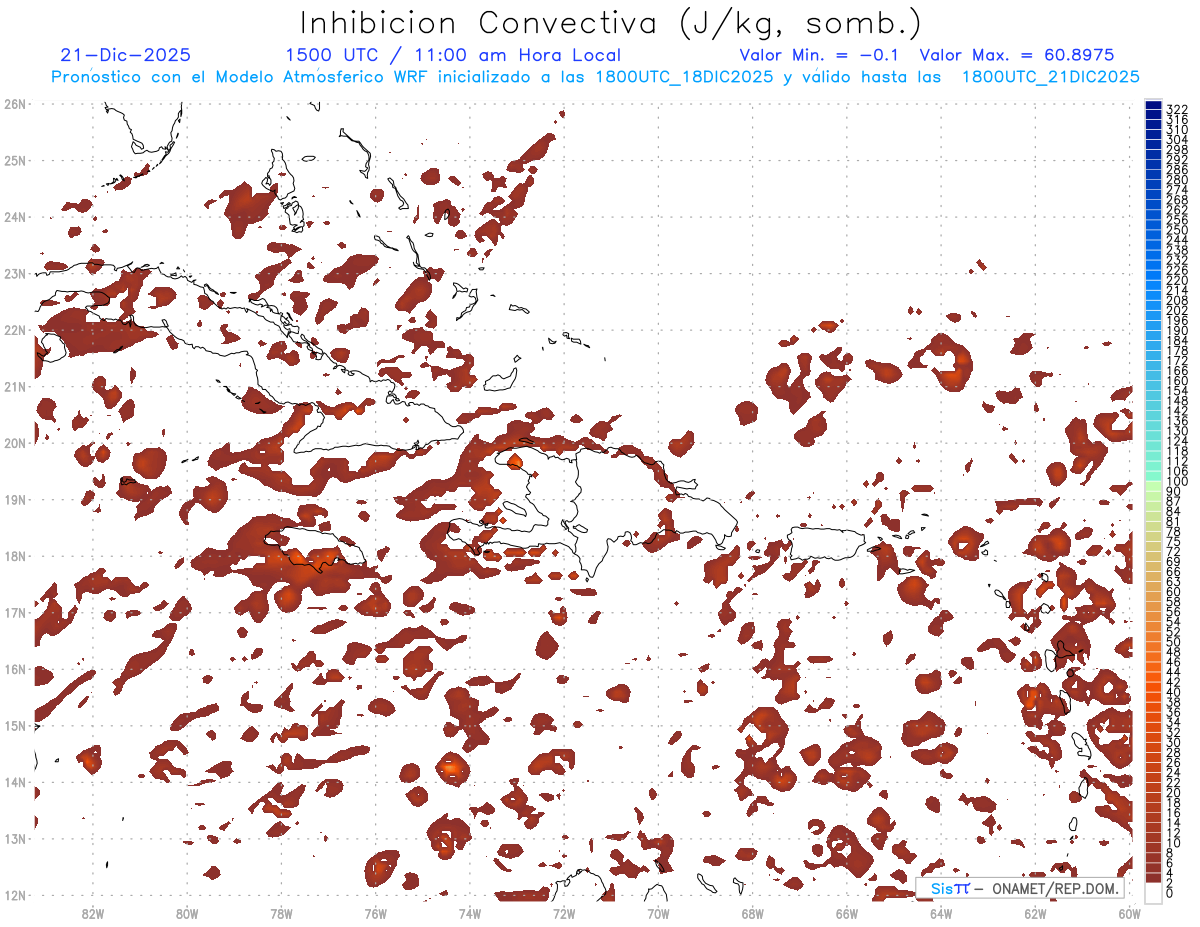Click the "12N" latitude label
This screenshot has height=927, width=1200.
[x=15, y=895]
